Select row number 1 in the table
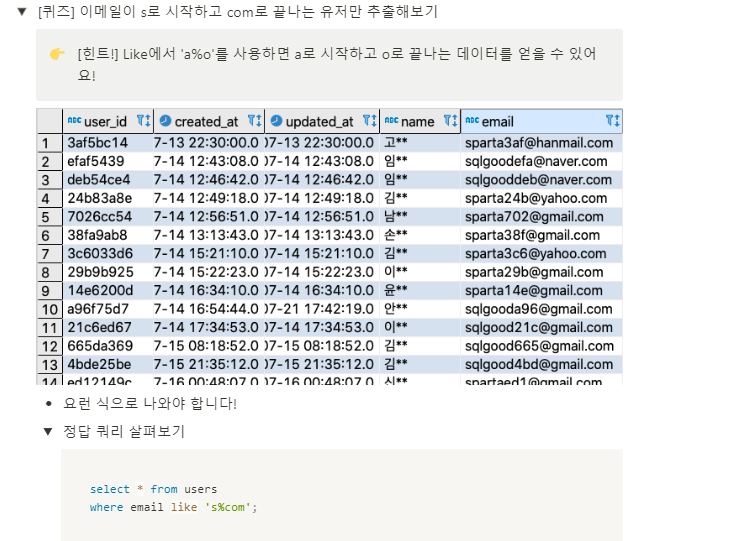738x541 pixels. click(x=49, y=143)
